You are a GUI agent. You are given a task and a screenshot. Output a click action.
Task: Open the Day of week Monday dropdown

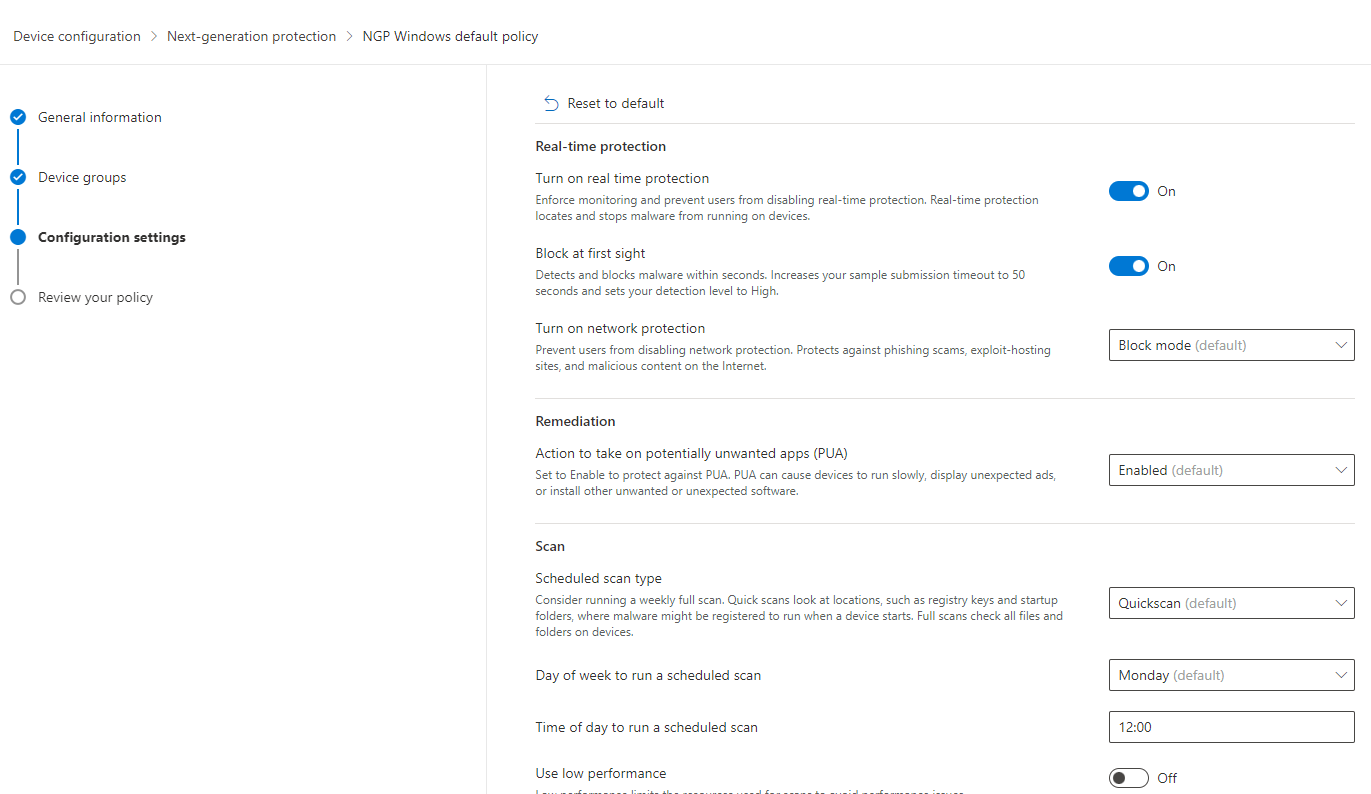[1232, 675]
